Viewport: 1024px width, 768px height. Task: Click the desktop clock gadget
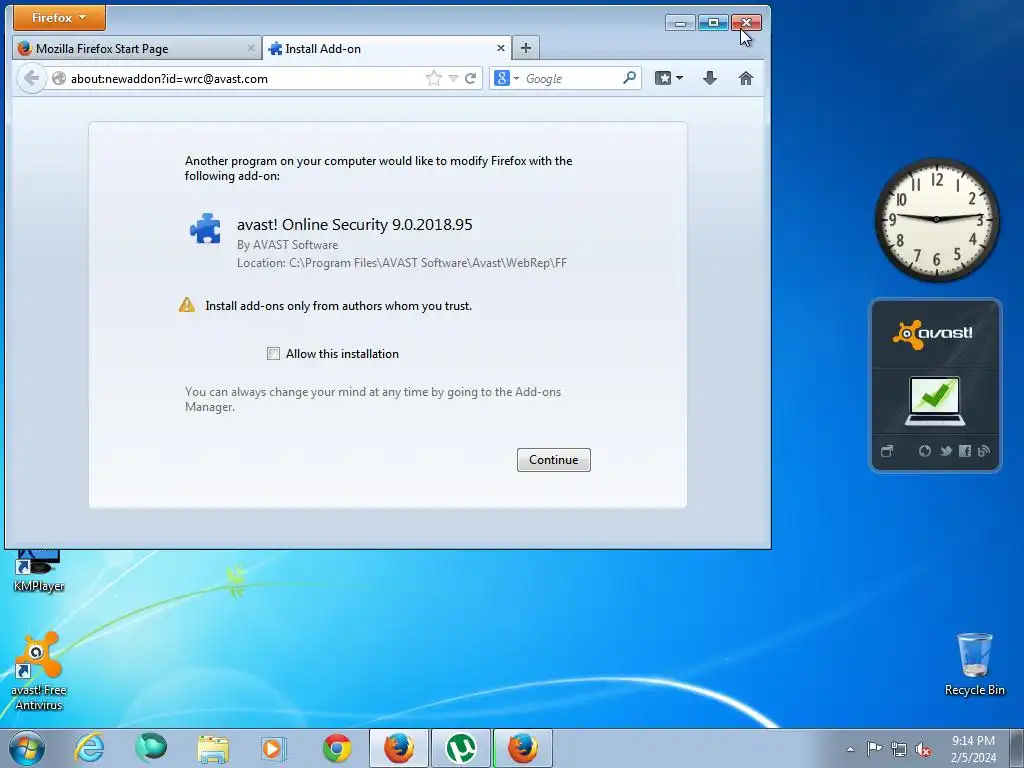pyautogui.click(x=936, y=219)
